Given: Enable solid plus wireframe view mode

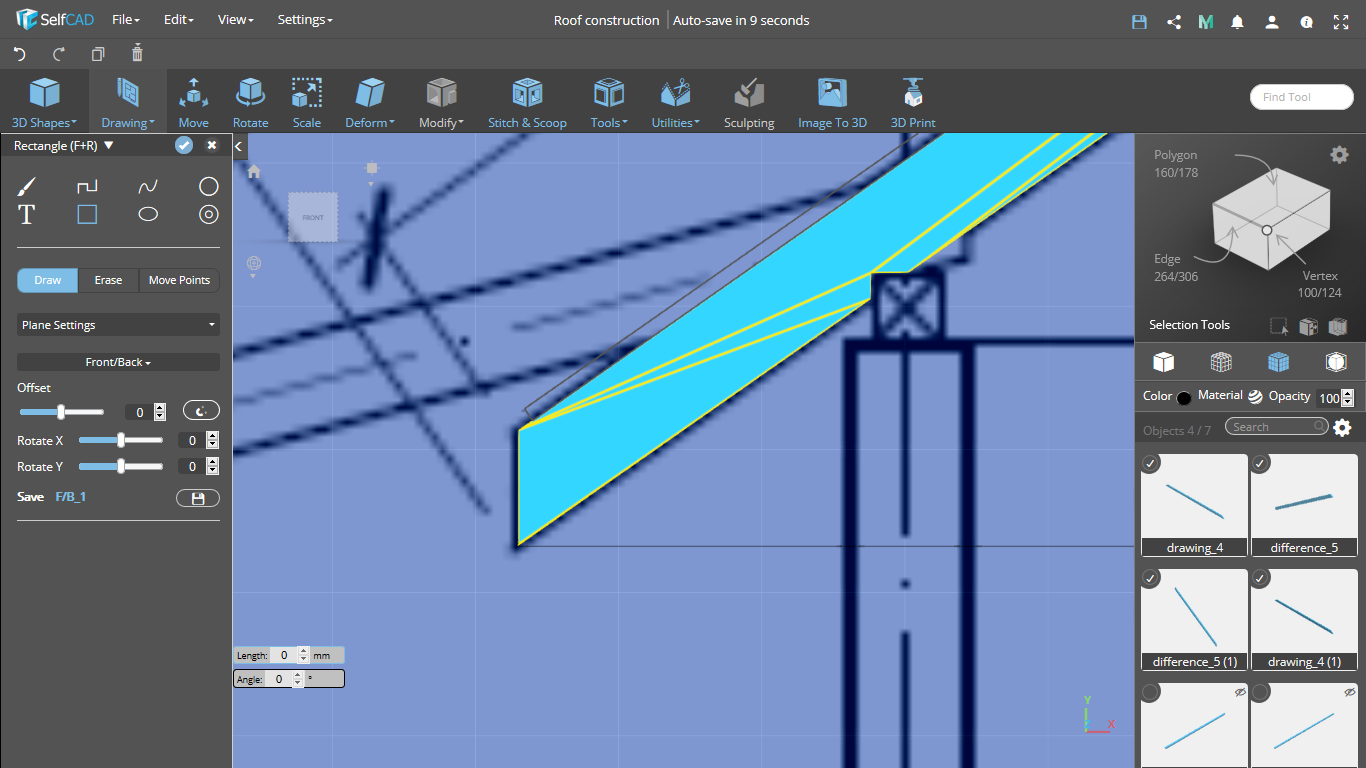Looking at the screenshot, I should 1278,362.
